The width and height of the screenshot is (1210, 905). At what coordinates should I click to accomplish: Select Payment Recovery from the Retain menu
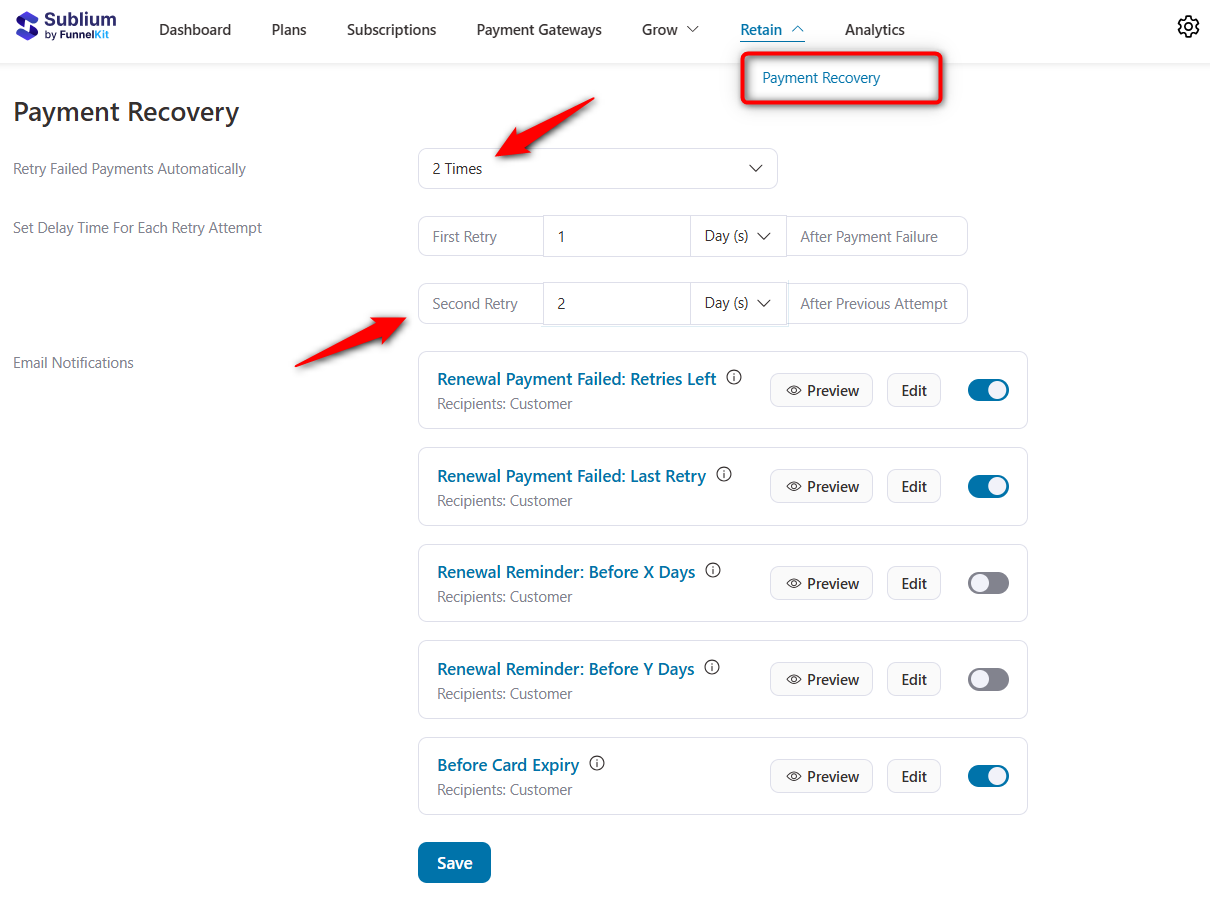click(821, 77)
